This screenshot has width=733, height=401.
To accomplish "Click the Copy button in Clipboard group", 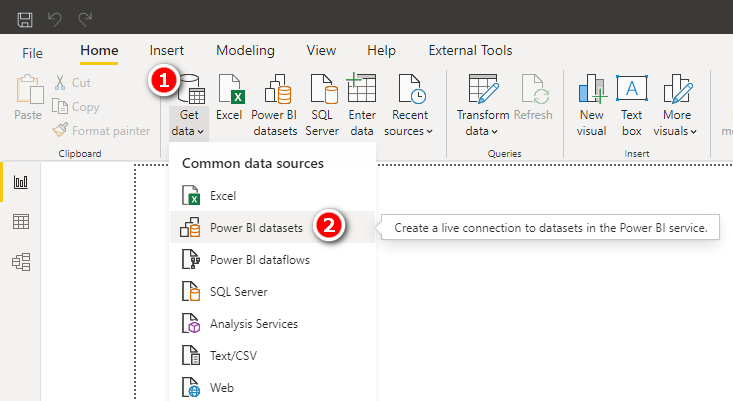I will [x=76, y=107].
